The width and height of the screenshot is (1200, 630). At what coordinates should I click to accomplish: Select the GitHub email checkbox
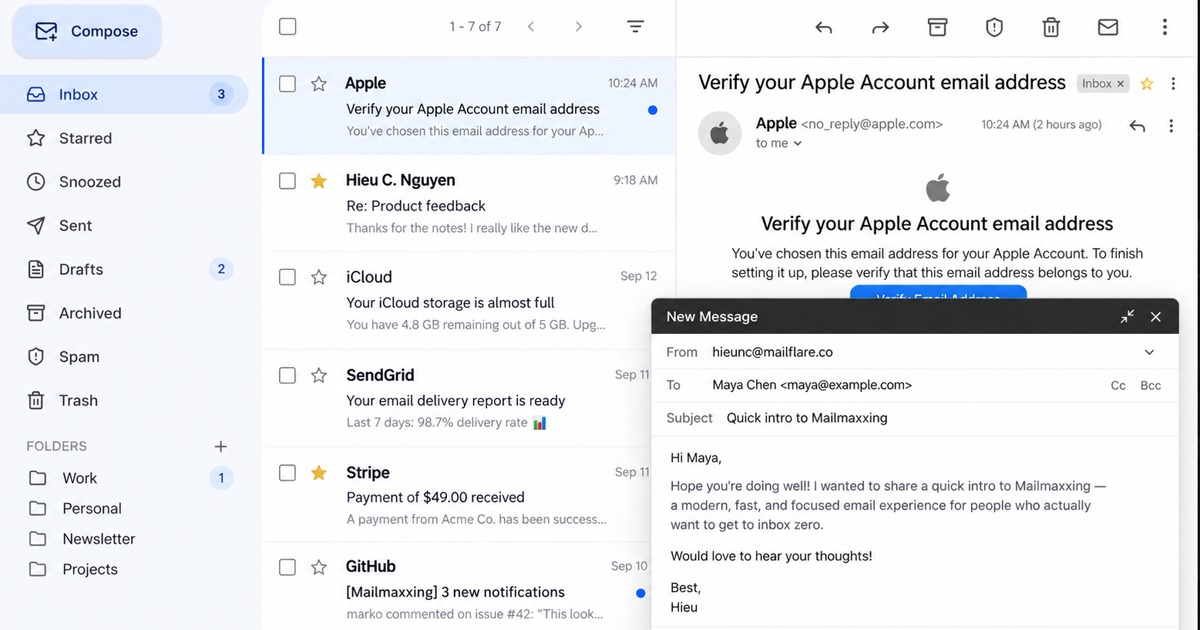click(288, 567)
